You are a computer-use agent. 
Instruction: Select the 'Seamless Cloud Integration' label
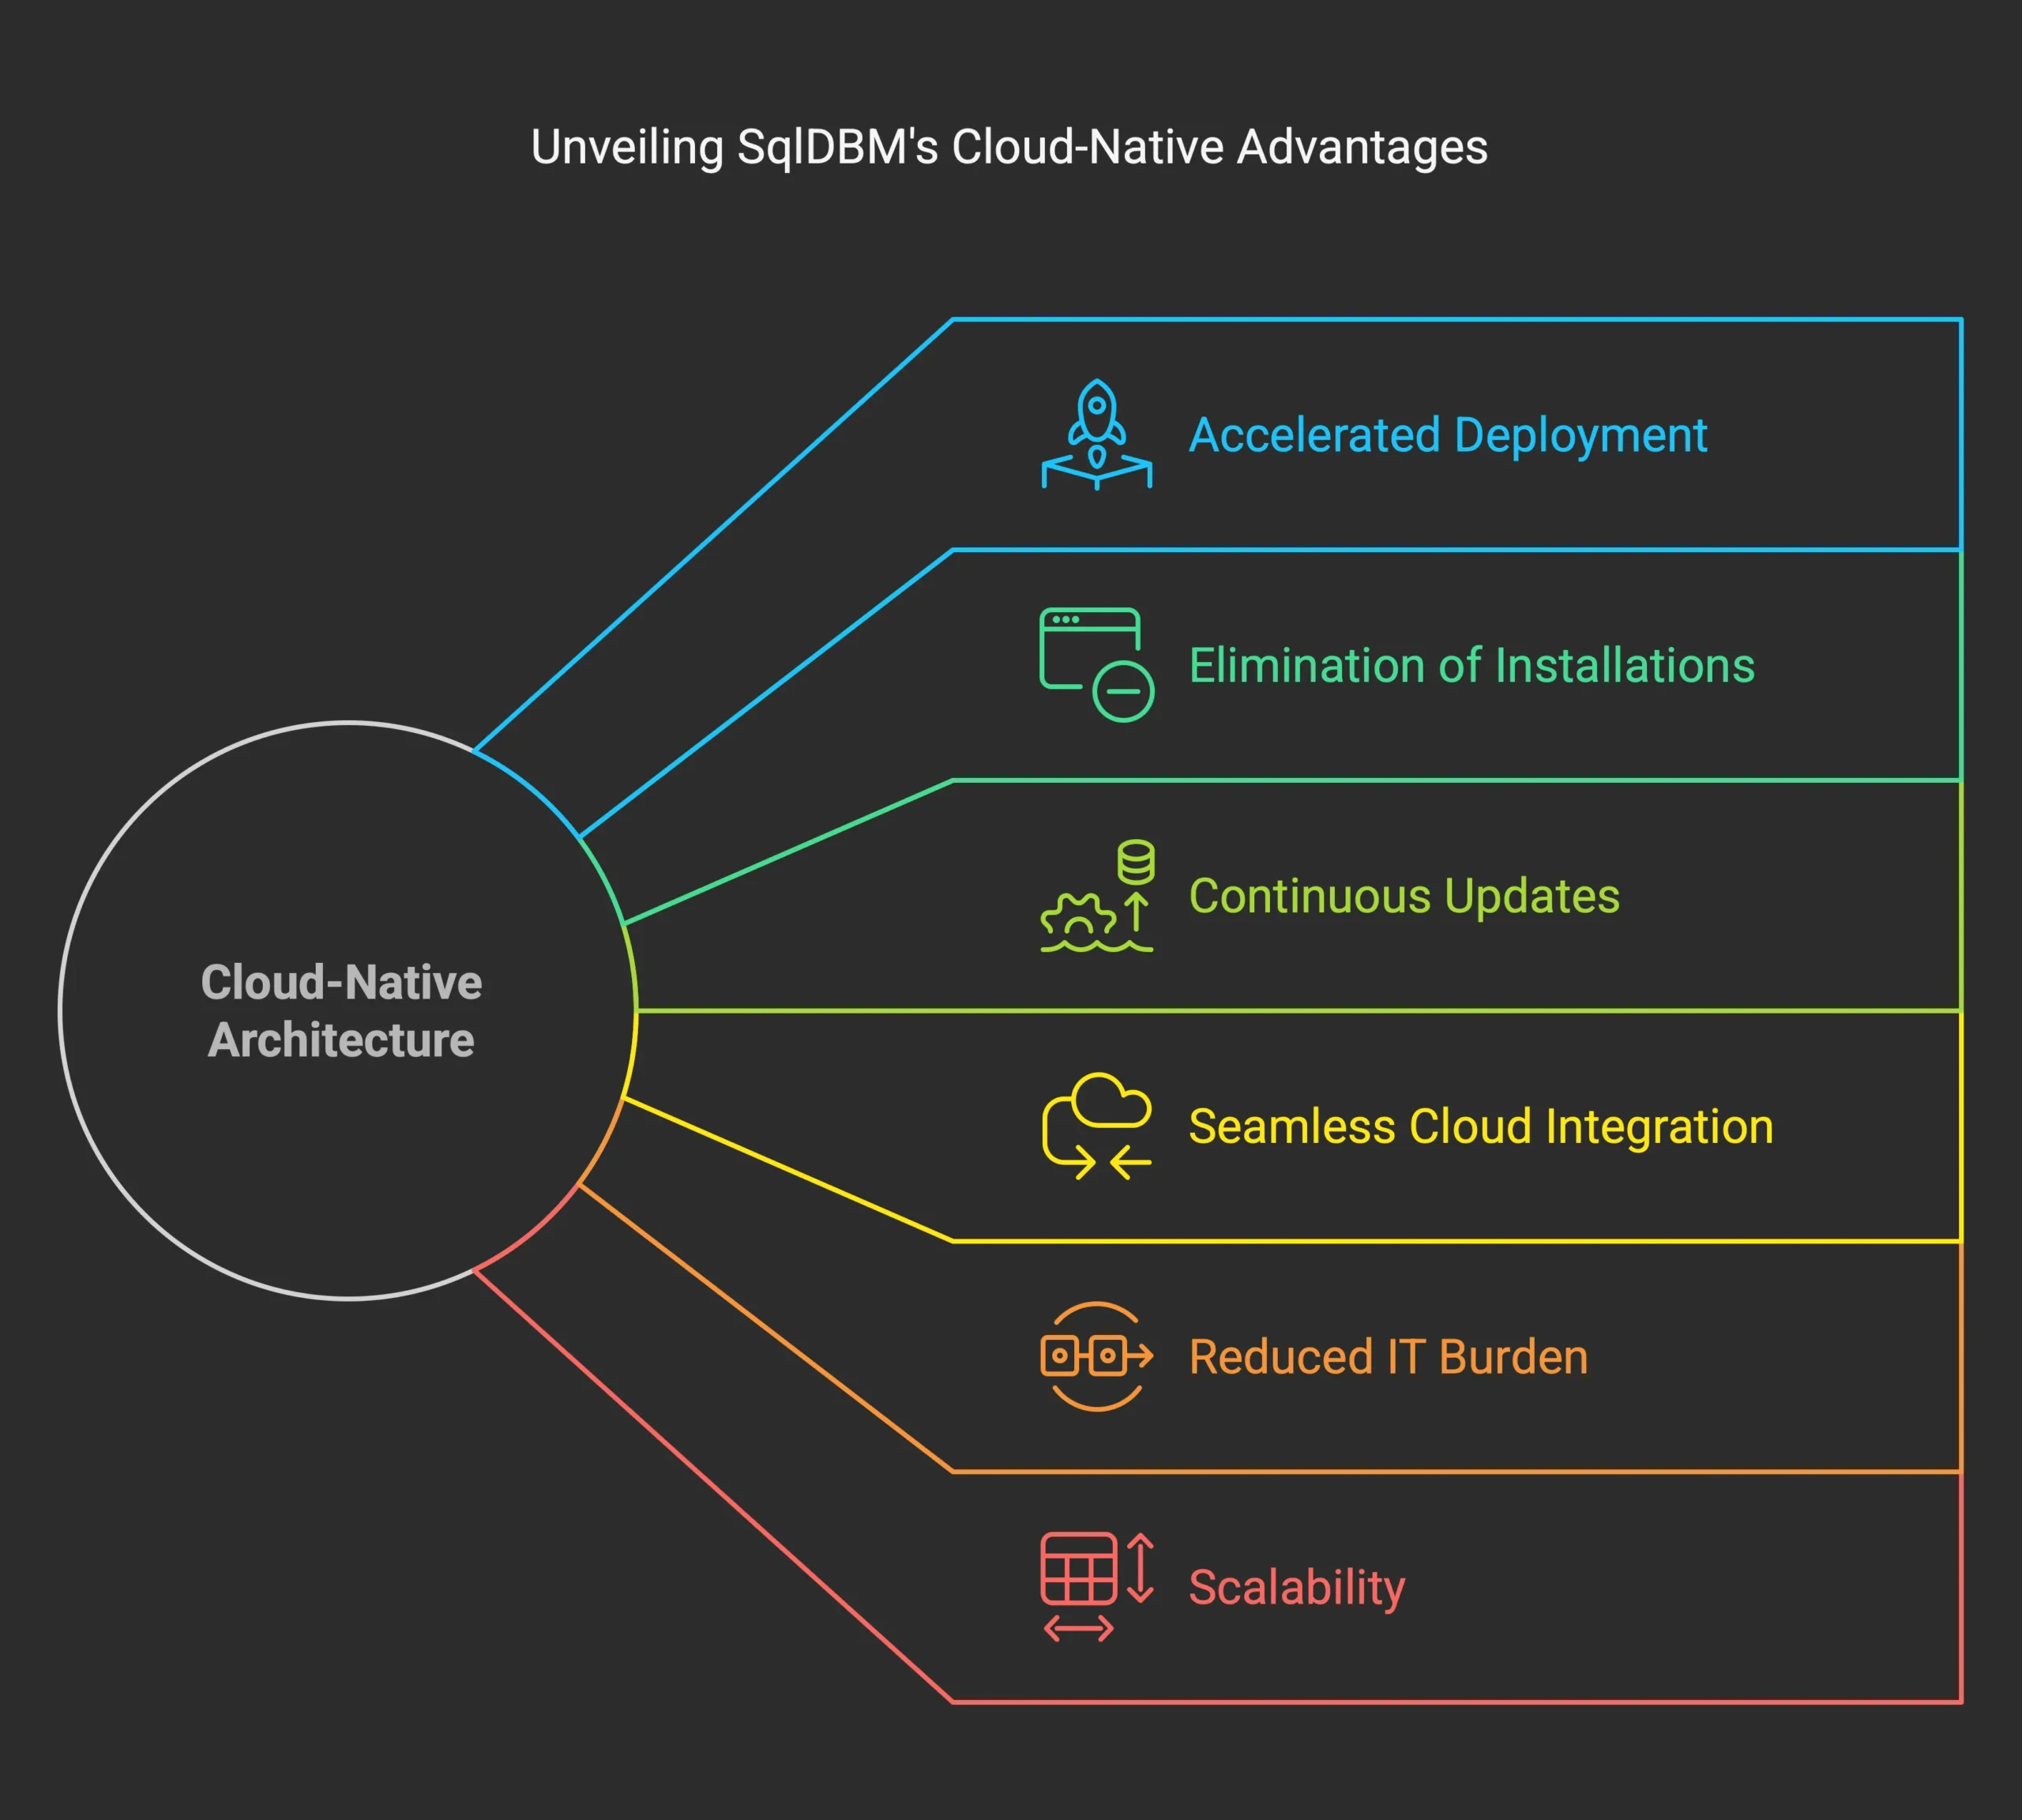pos(1481,1127)
